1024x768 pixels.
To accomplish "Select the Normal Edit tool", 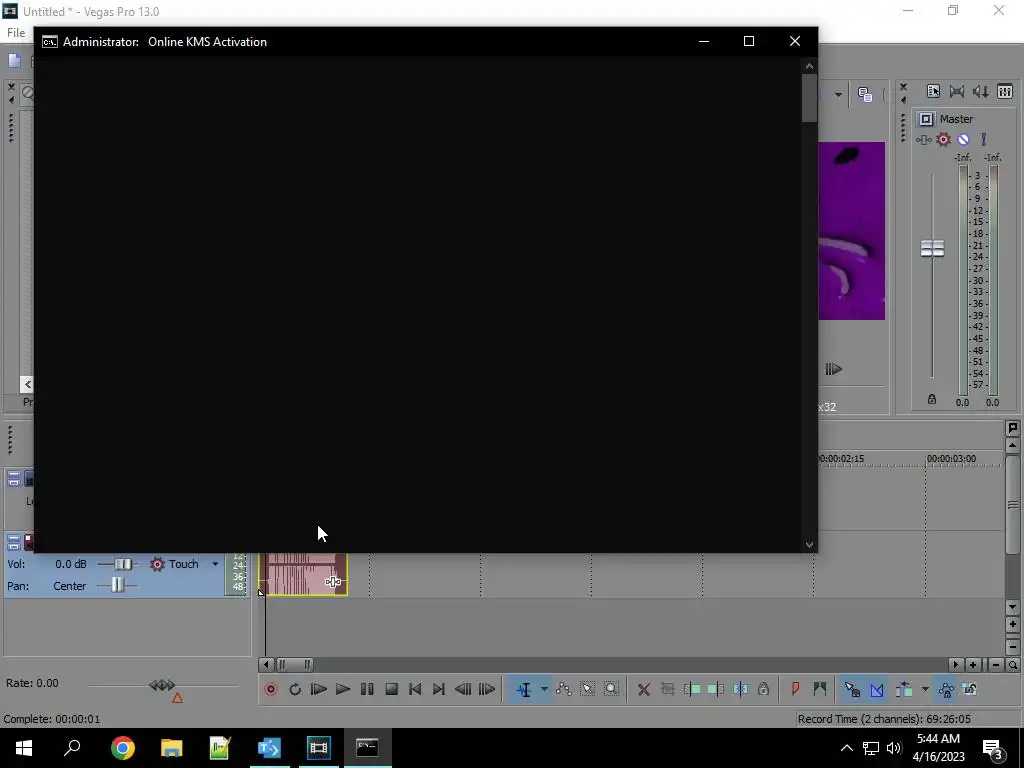I will click(524, 689).
